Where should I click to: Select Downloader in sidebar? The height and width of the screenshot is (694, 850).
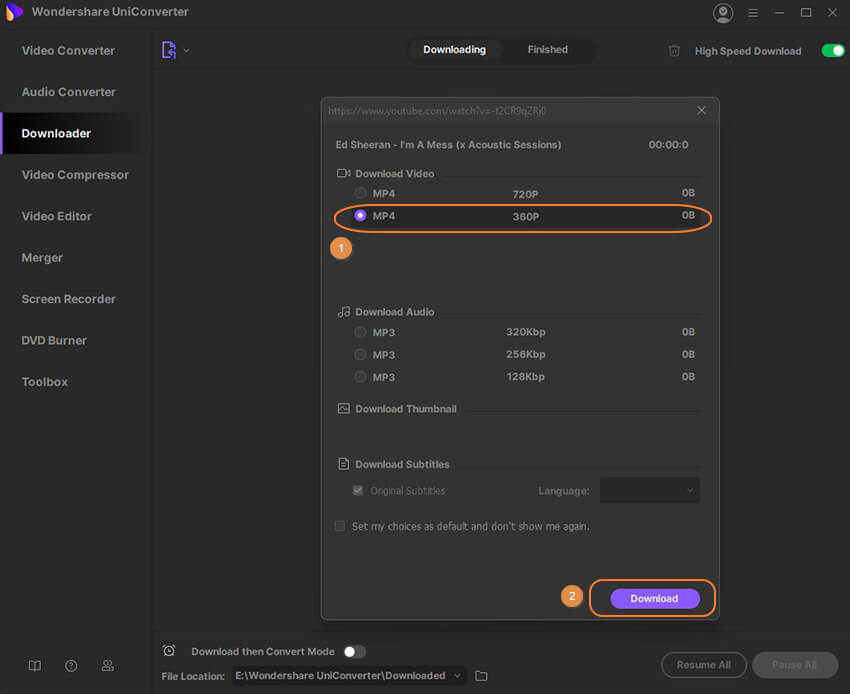coord(56,133)
